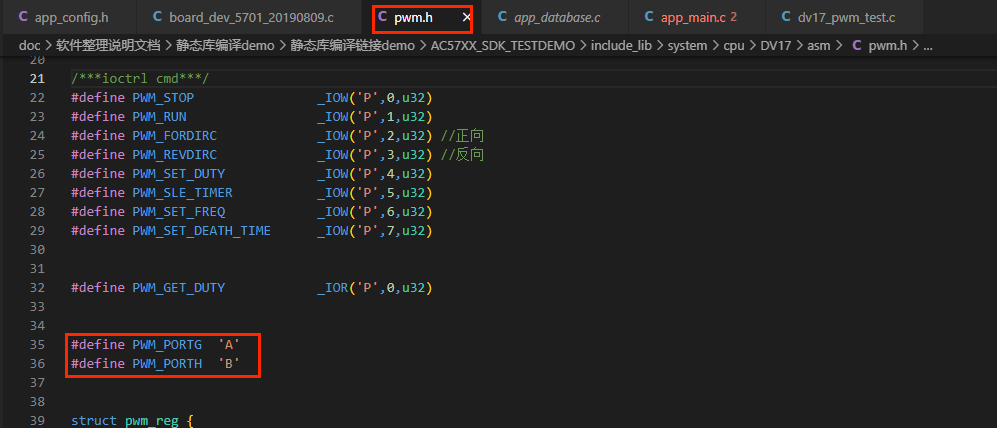Open the asm breadcrumb folder
997x428 pixels.
(x=817, y=46)
